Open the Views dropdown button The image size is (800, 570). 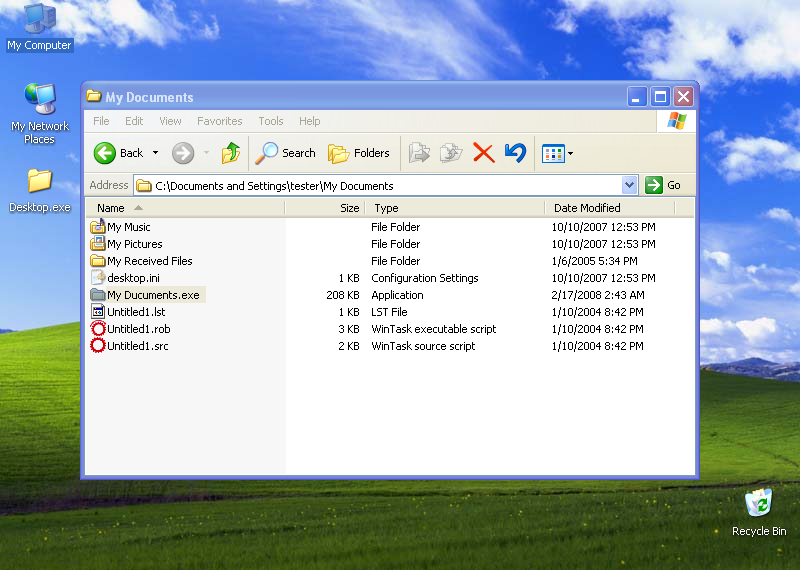click(x=557, y=153)
